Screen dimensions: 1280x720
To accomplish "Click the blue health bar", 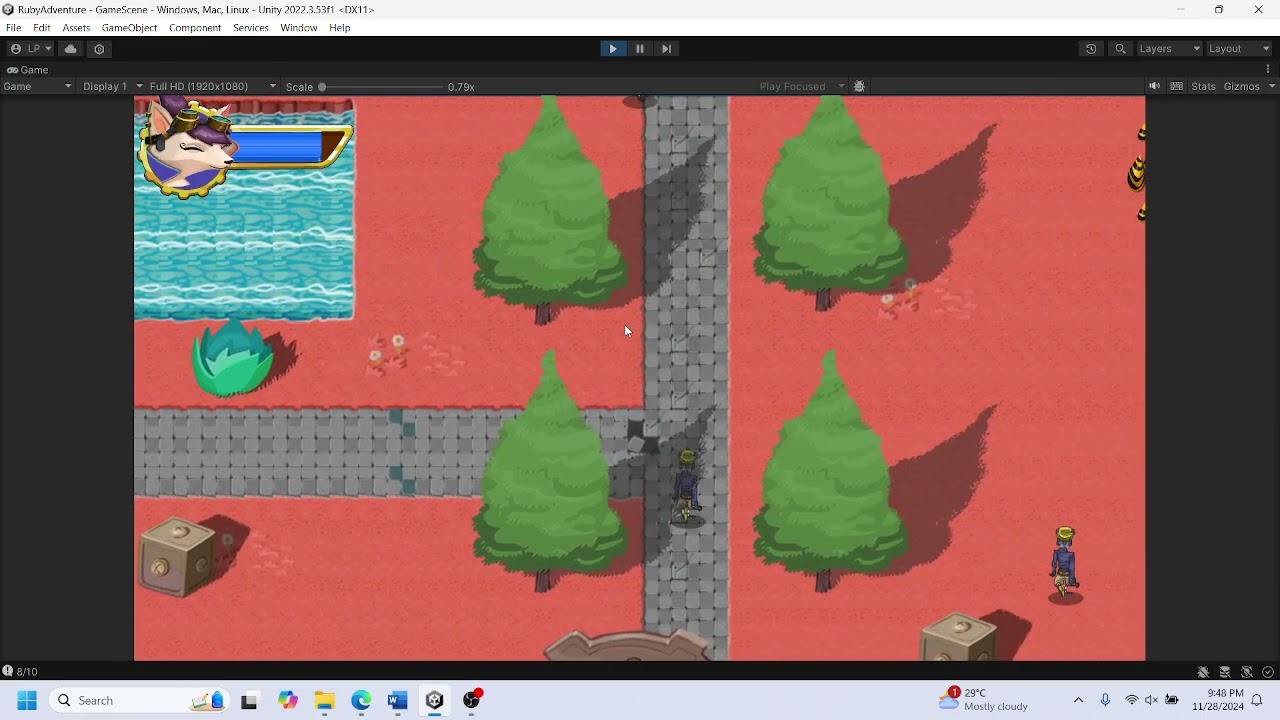I will tap(277, 147).
